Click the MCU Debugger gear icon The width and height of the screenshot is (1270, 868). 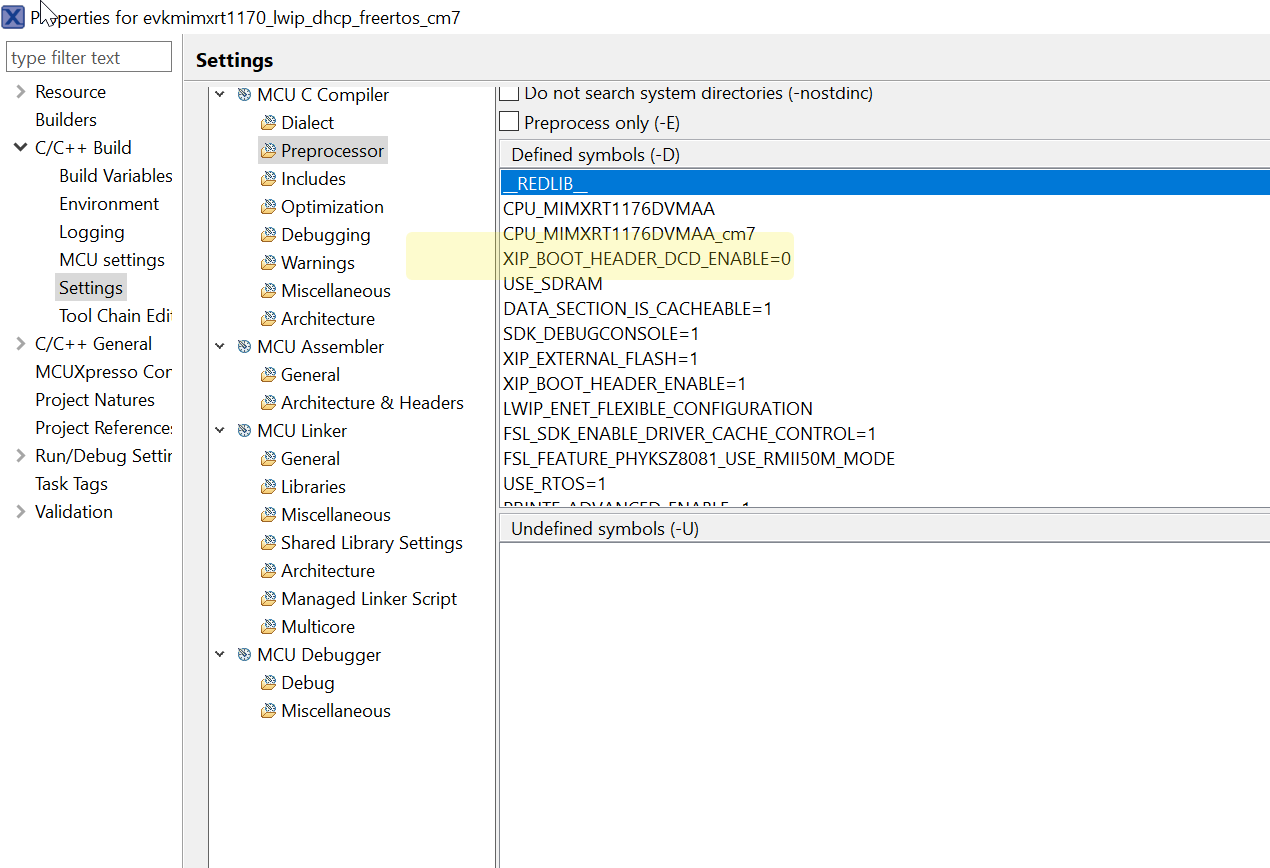[x=244, y=655]
